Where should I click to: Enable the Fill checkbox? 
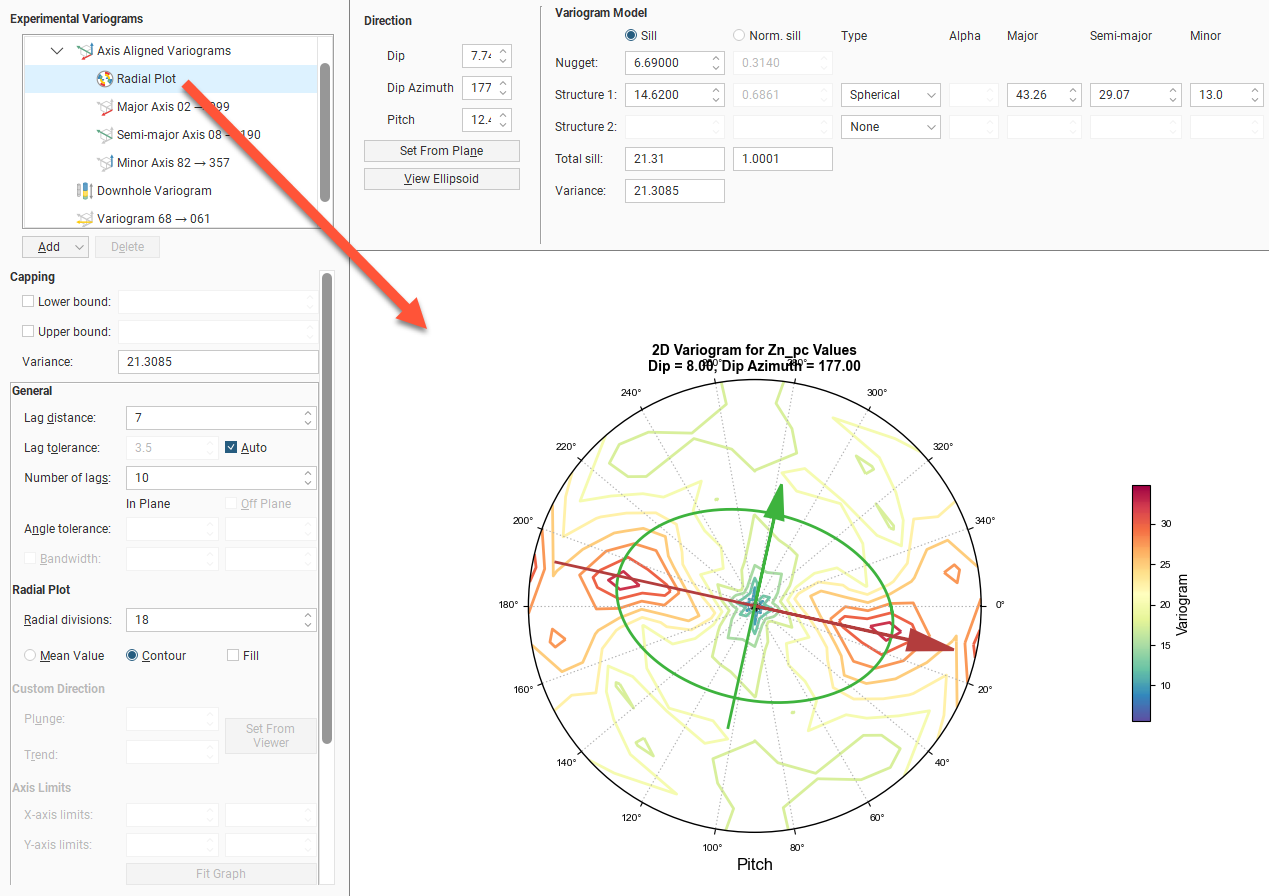click(x=233, y=656)
